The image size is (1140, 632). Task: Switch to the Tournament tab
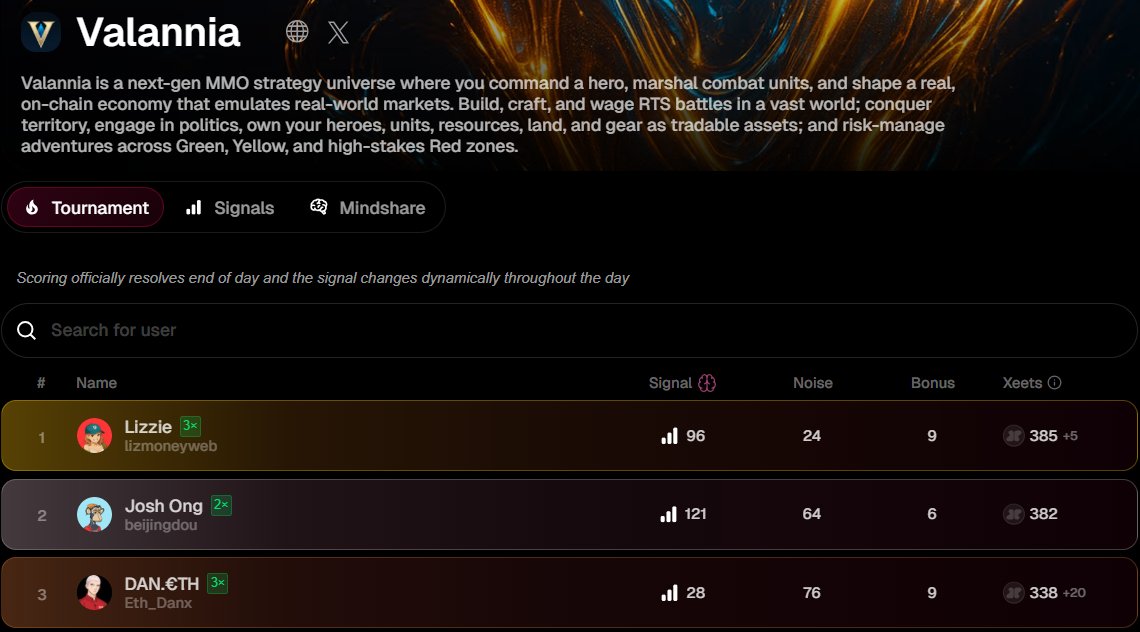click(86, 207)
